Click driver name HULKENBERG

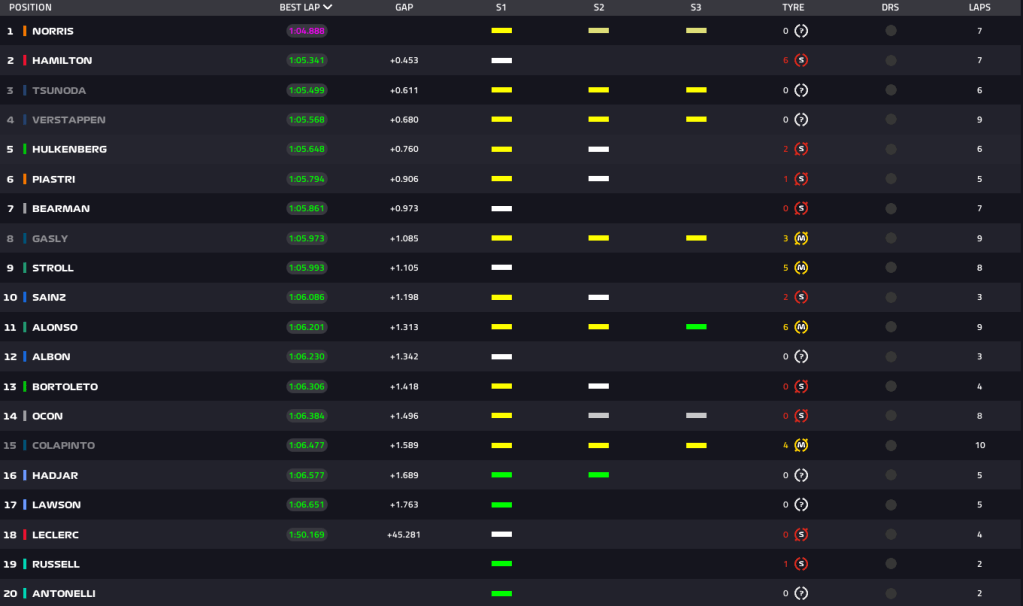pos(69,149)
